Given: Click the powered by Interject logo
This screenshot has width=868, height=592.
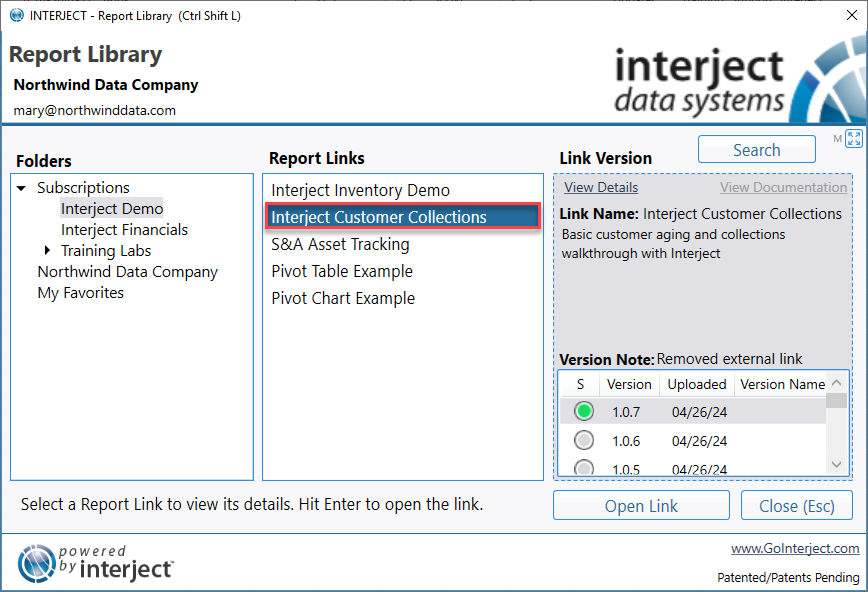Looking at the screenshot, I should (x=95, y=563).
